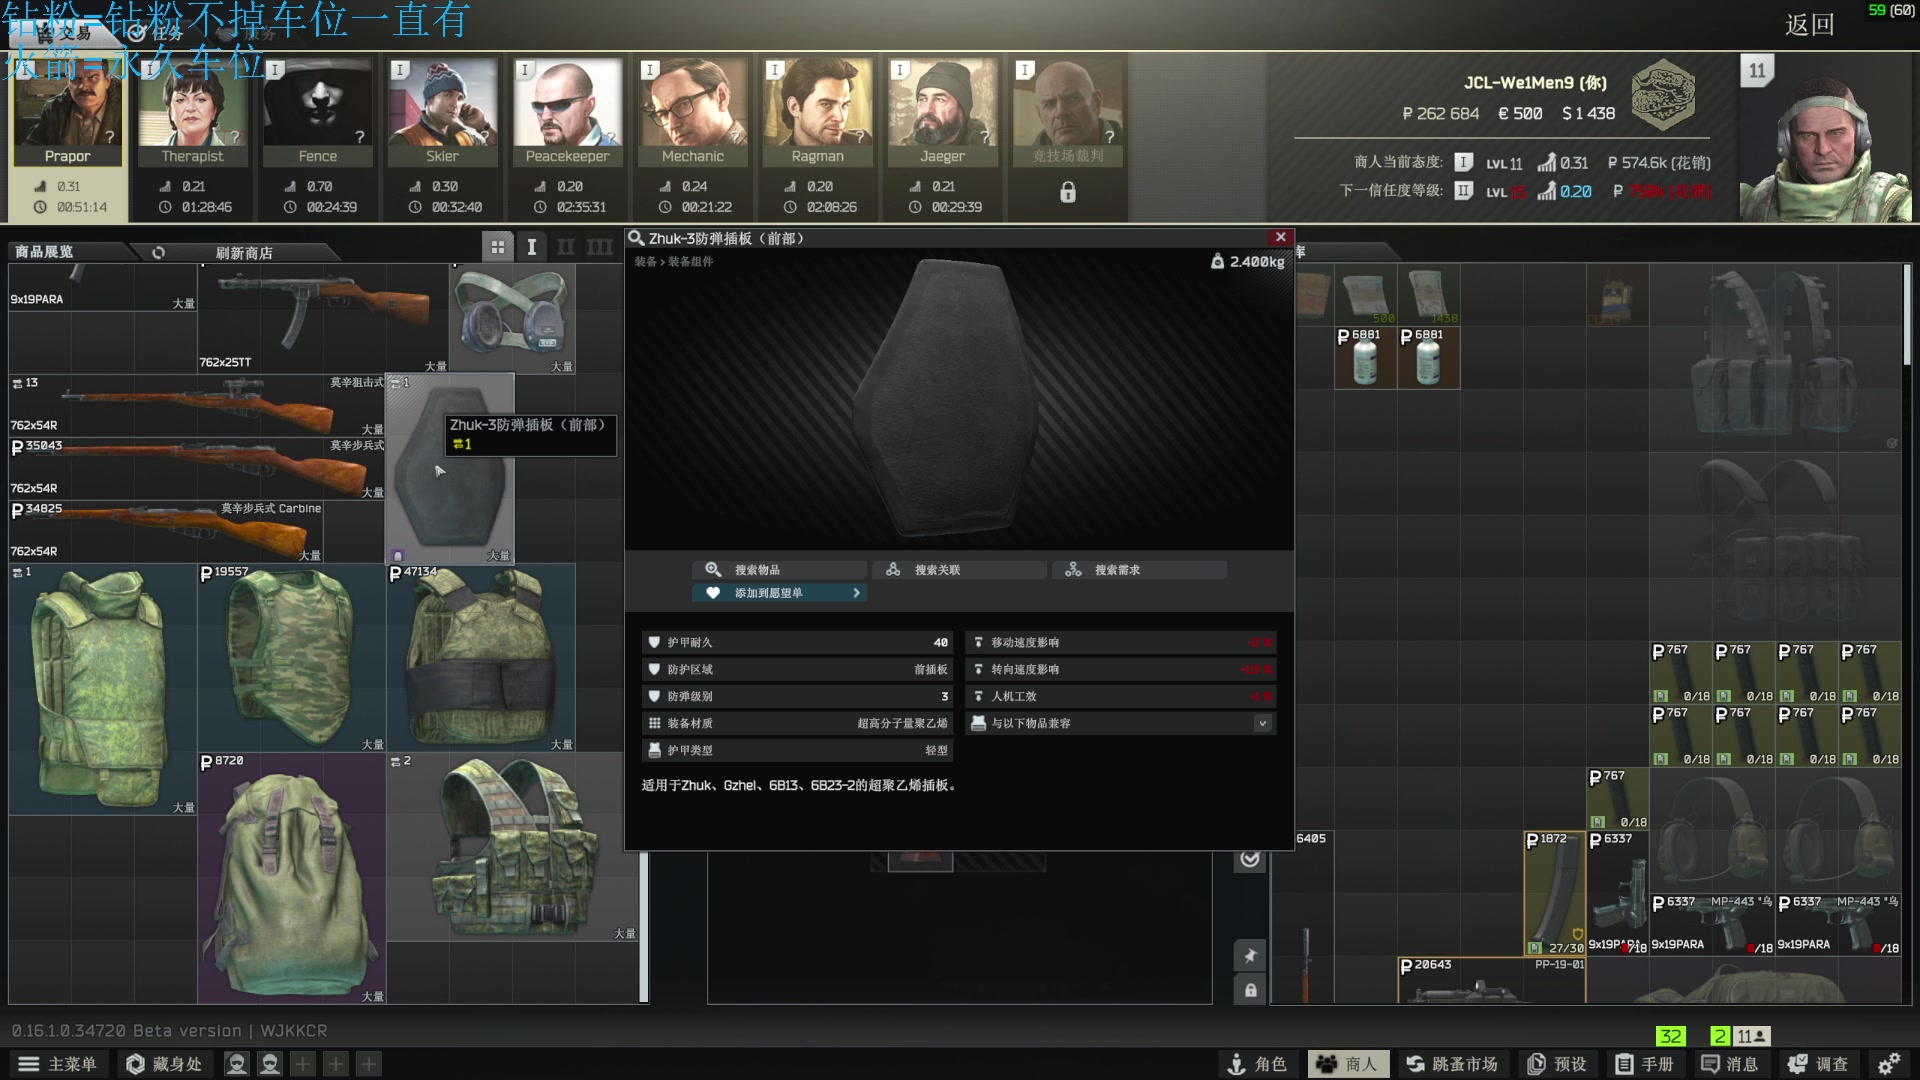Viewport: 1920px width, 1080px height.
Task: Open the 商人 traders tab
Action: tap(1348, 1064)
